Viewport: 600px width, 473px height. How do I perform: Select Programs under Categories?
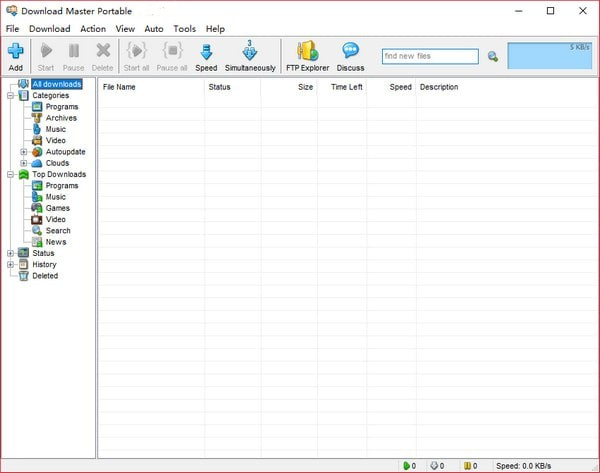62,106
